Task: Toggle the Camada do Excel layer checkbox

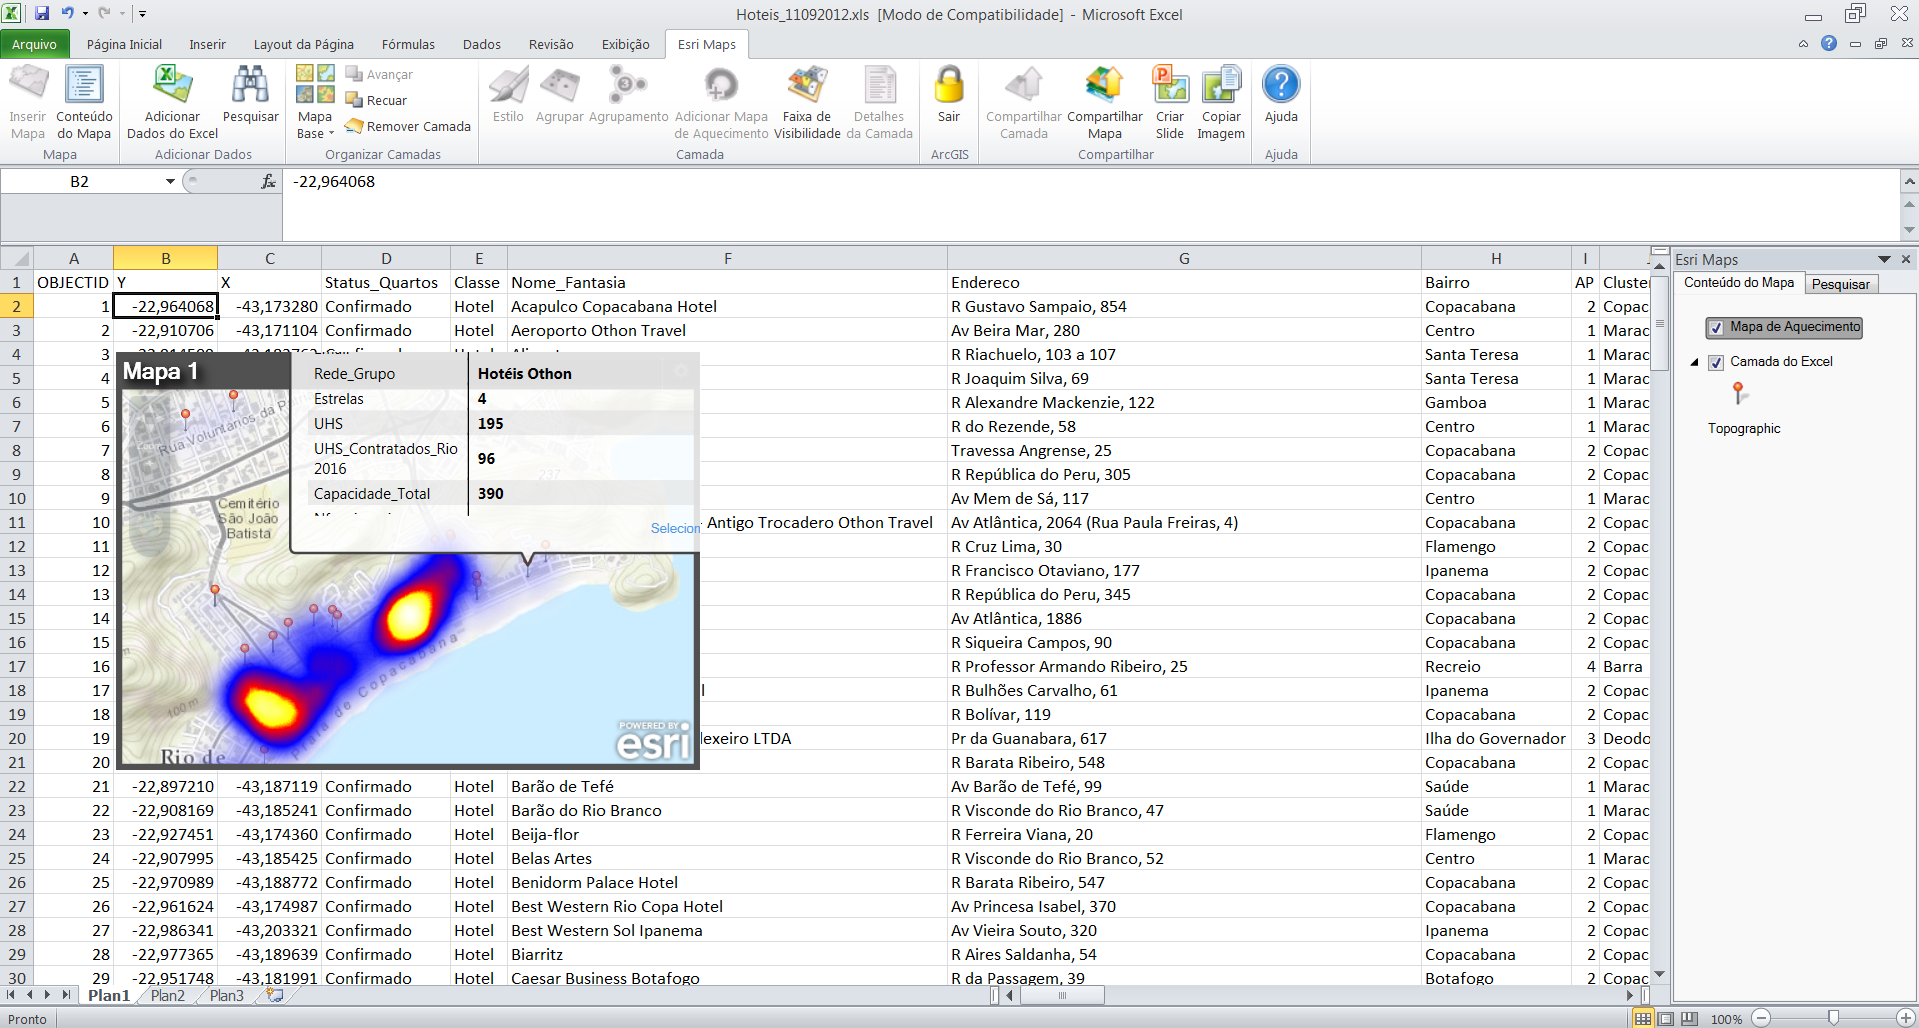Action: (1716, 363)
